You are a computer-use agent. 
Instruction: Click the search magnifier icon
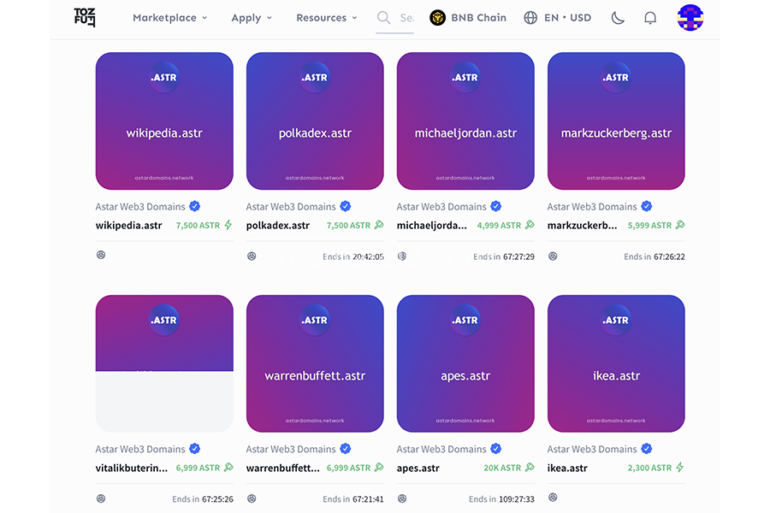[x=384, y=18]
